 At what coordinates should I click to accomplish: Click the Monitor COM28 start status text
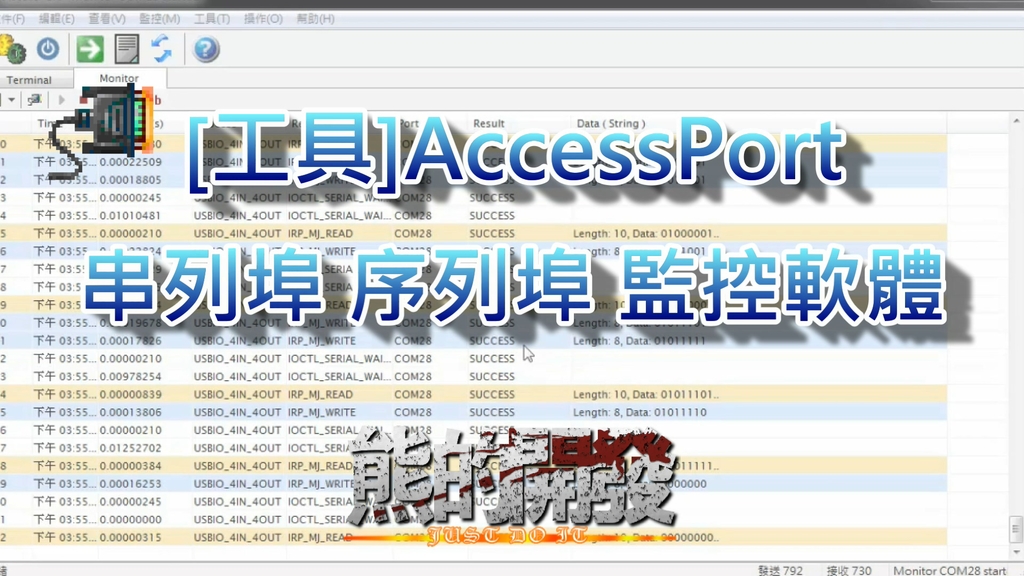coord(950,570)
